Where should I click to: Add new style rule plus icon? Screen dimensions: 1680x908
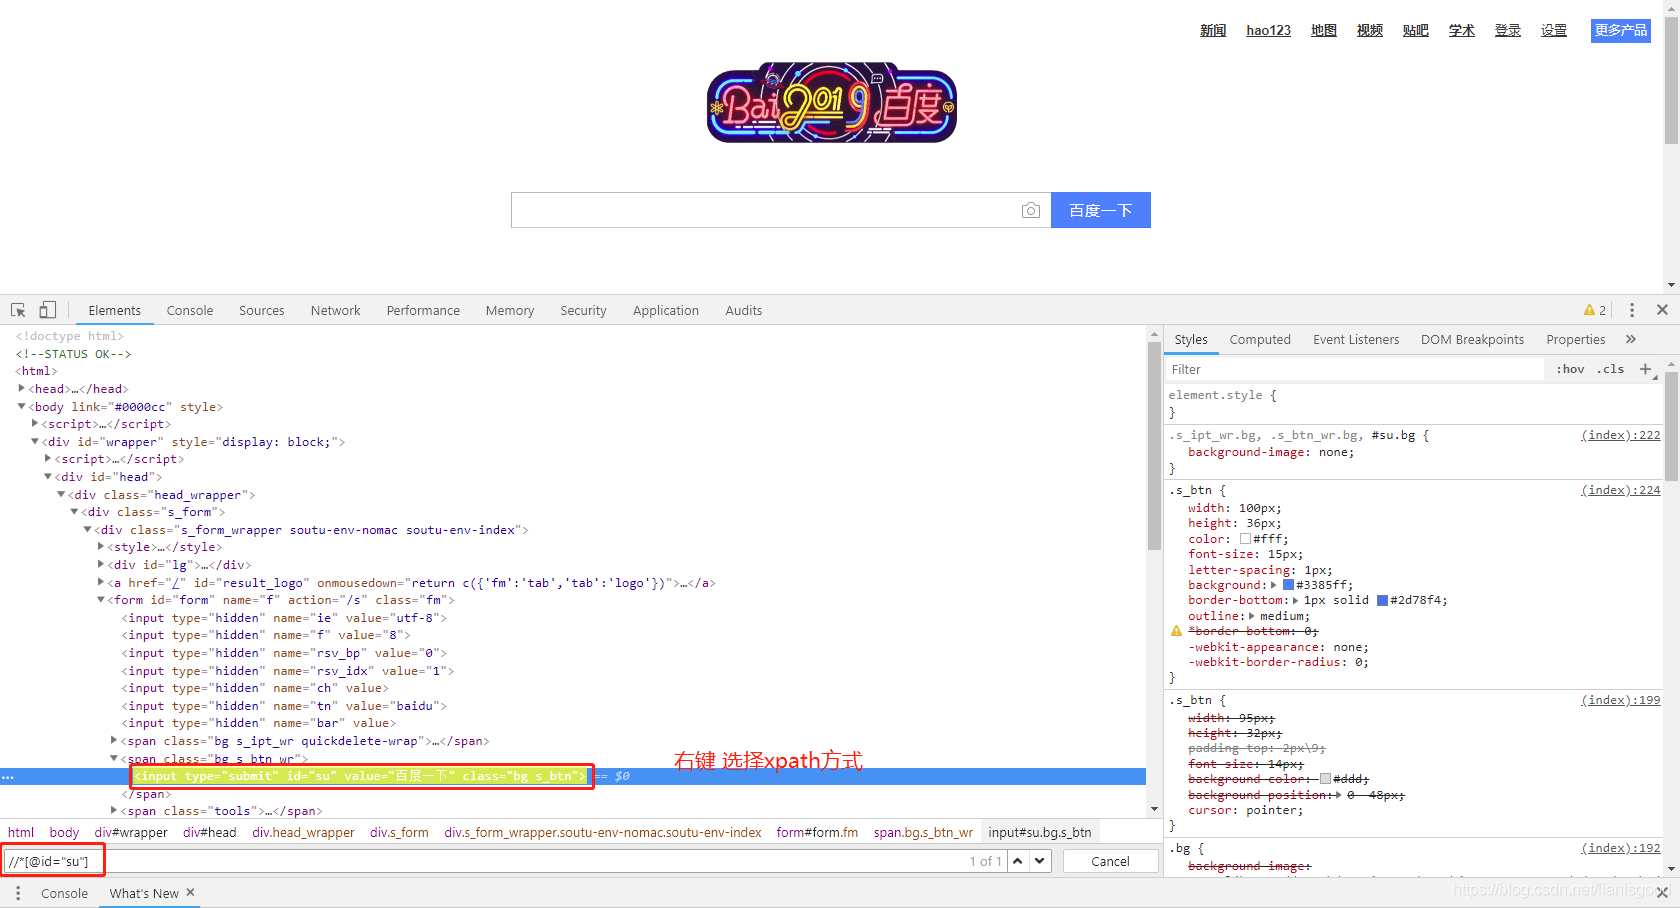point(1645,369)
